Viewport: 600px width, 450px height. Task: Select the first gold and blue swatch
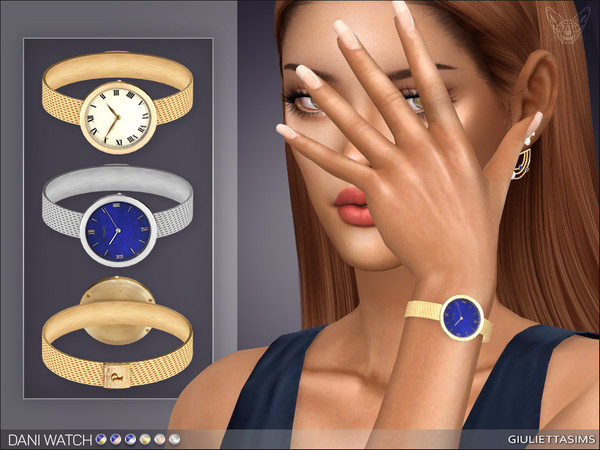point(101,439)
